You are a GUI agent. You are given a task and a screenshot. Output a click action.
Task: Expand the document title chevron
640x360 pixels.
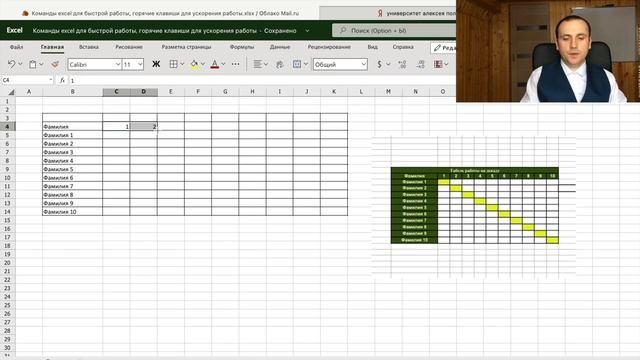[307, 31]
